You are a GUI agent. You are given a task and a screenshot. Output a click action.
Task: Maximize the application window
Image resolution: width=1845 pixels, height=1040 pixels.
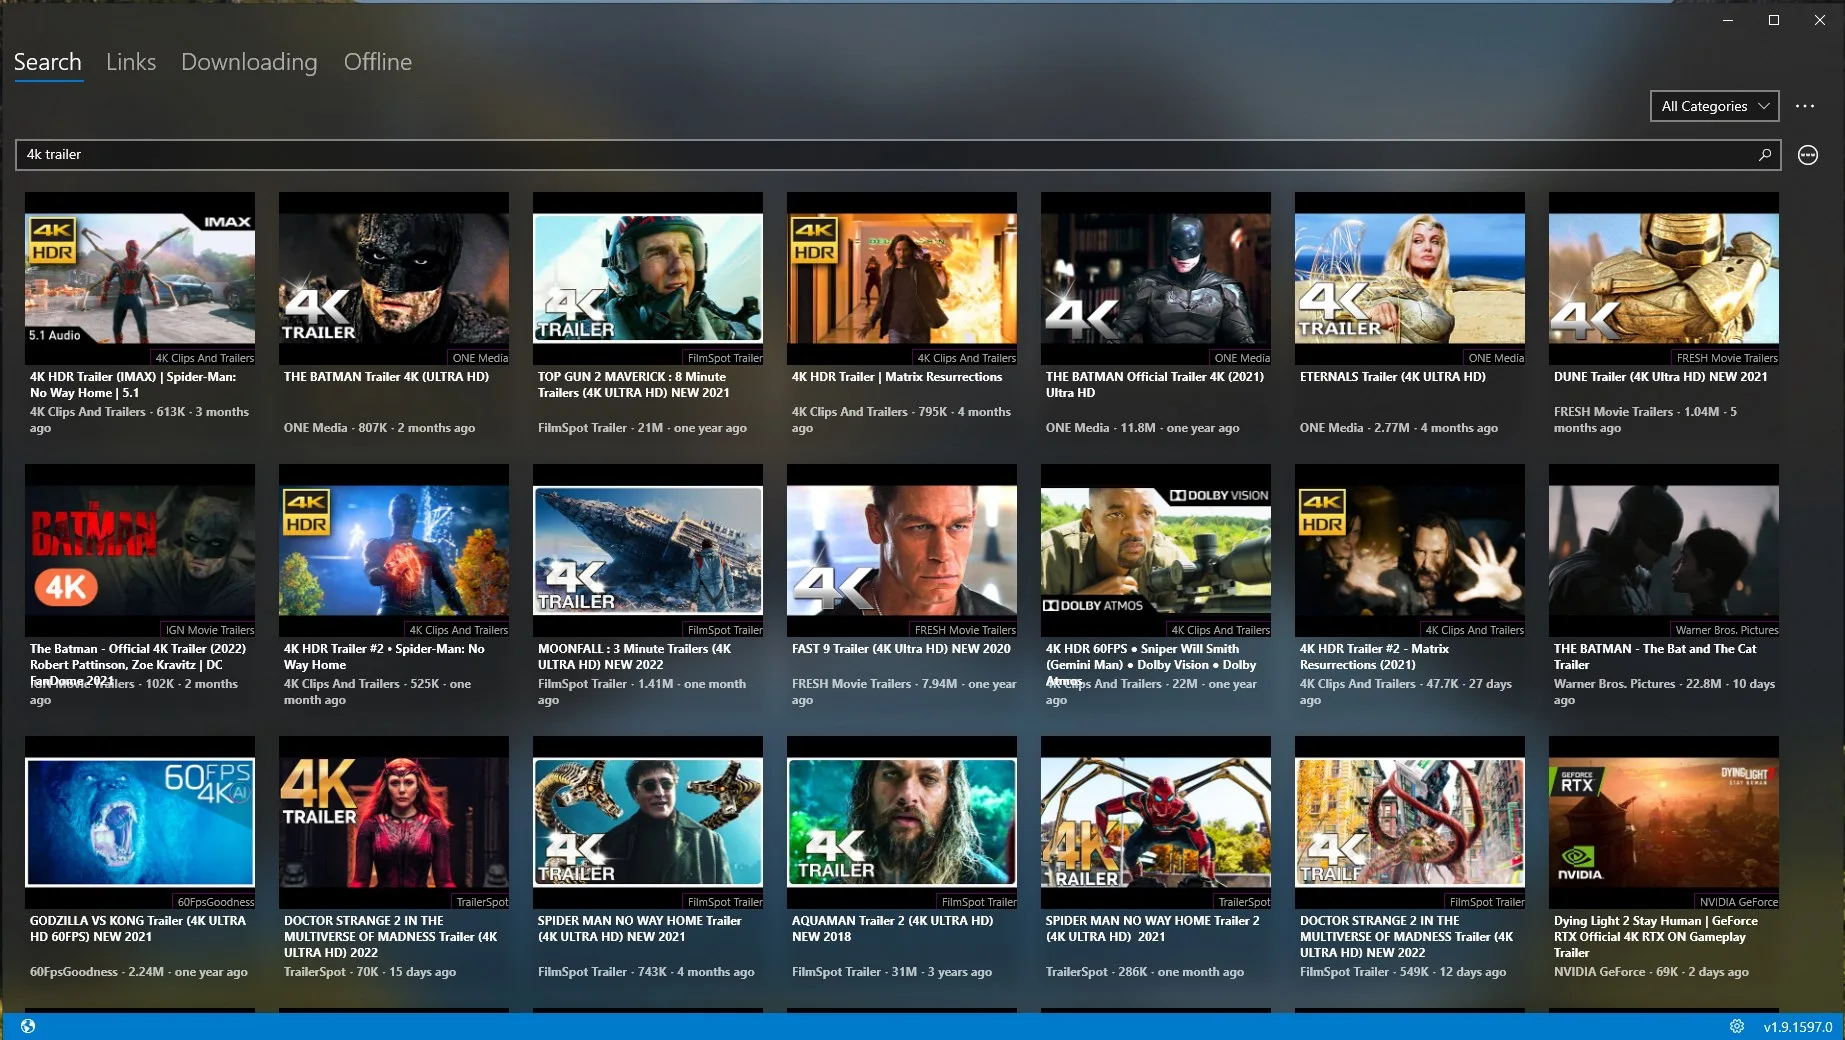point(1774,20)
